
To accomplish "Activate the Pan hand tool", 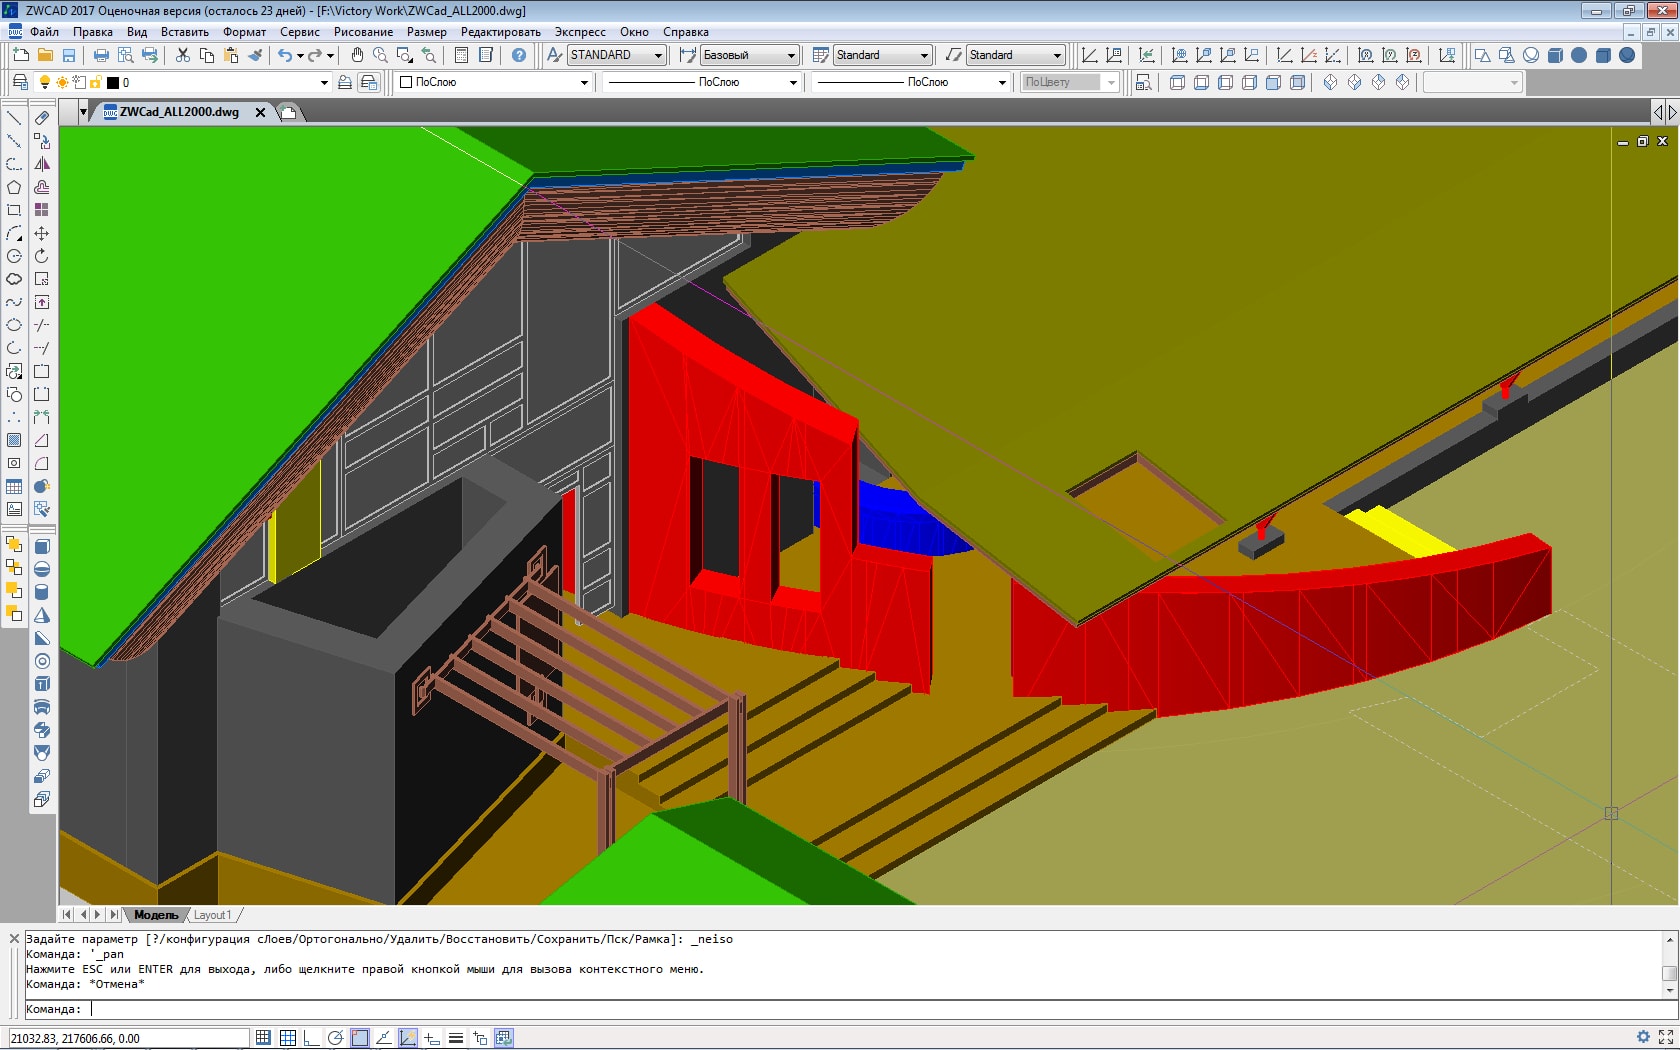I will point(357,55).
